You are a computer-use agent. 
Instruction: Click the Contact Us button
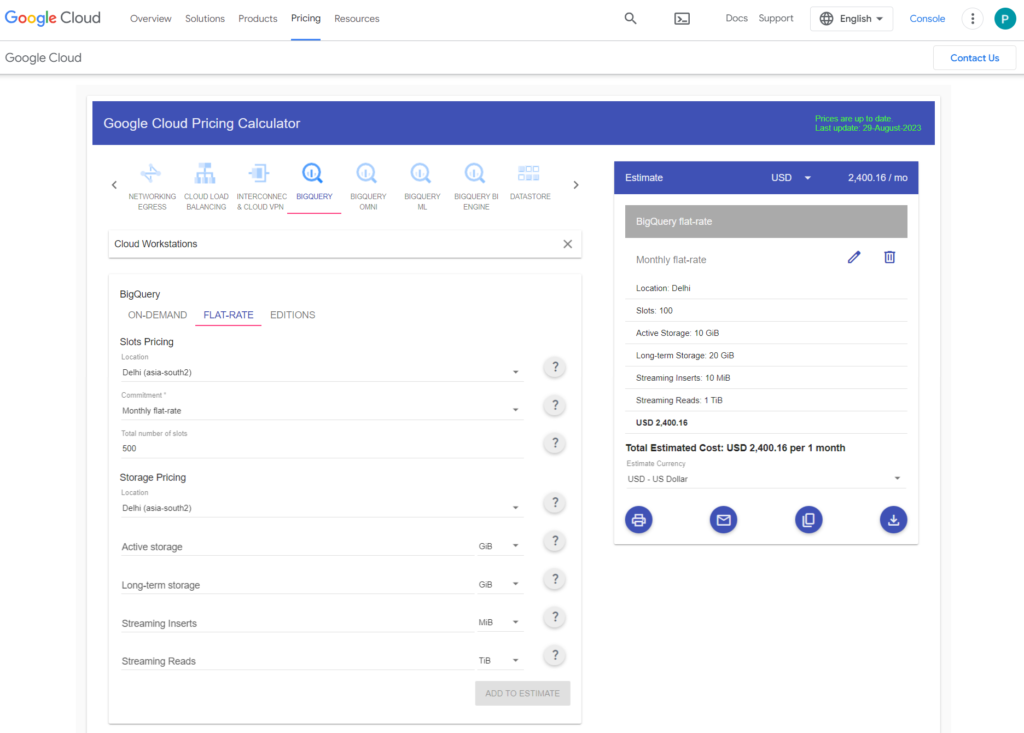[974, 57]
